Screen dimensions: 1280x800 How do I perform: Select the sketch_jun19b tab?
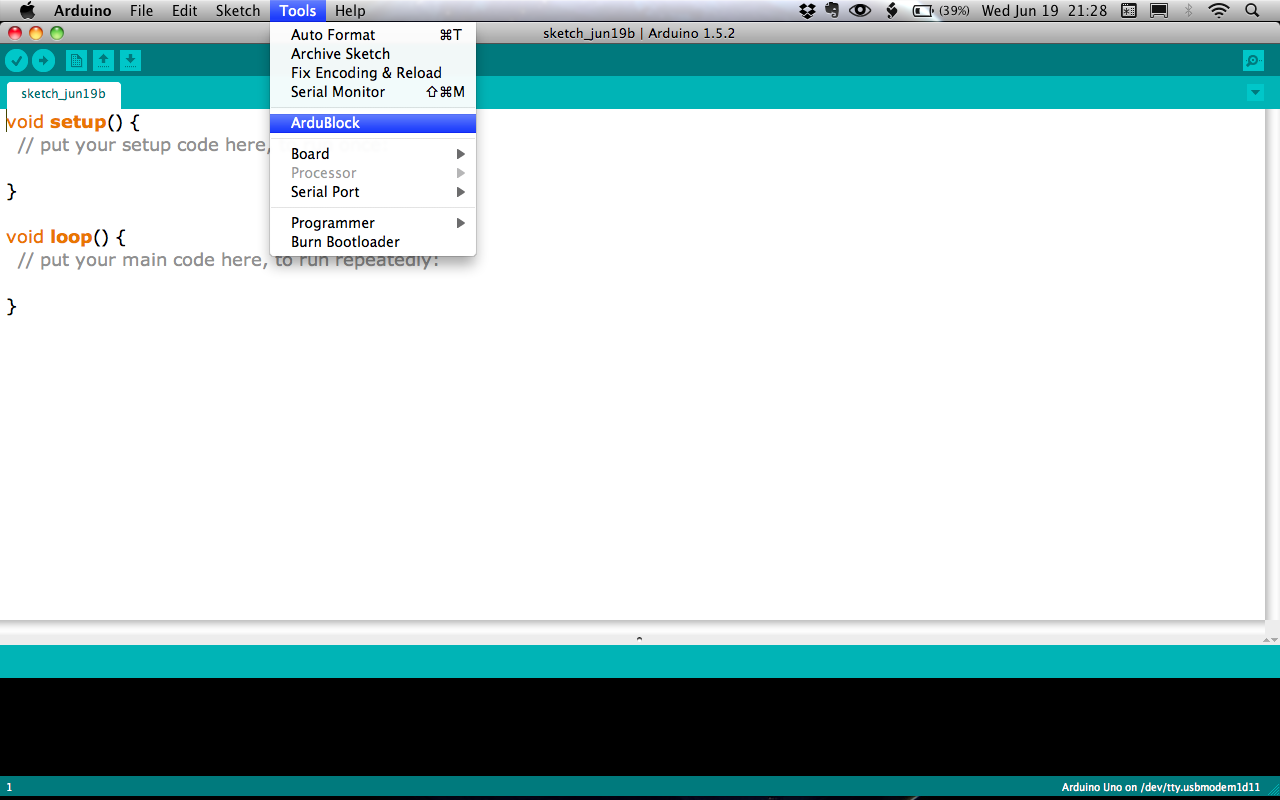point(64,94)
